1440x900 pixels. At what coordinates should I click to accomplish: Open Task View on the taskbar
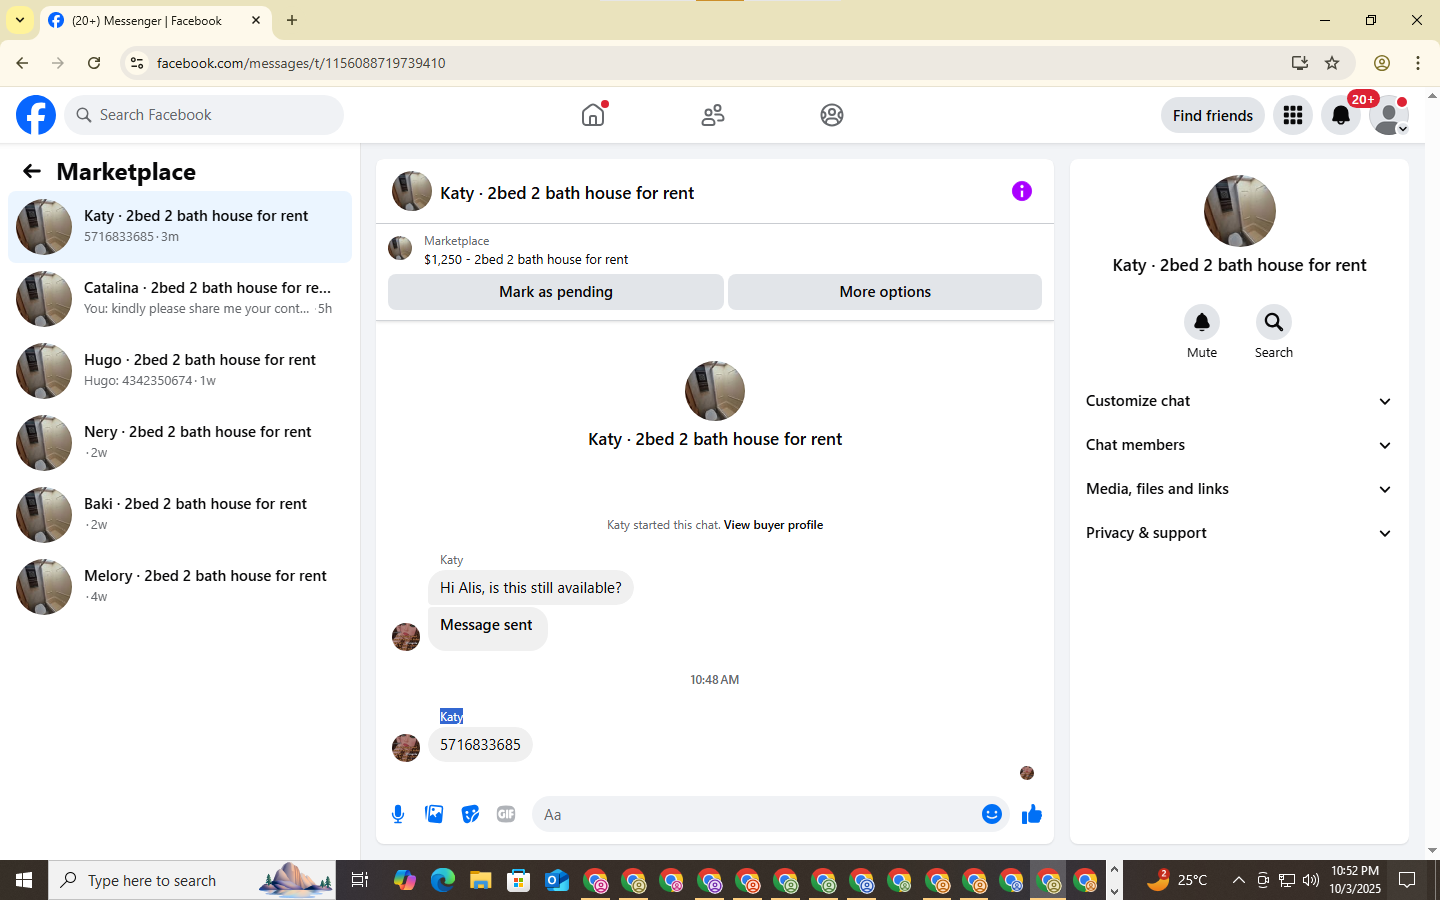click(360, 880)
